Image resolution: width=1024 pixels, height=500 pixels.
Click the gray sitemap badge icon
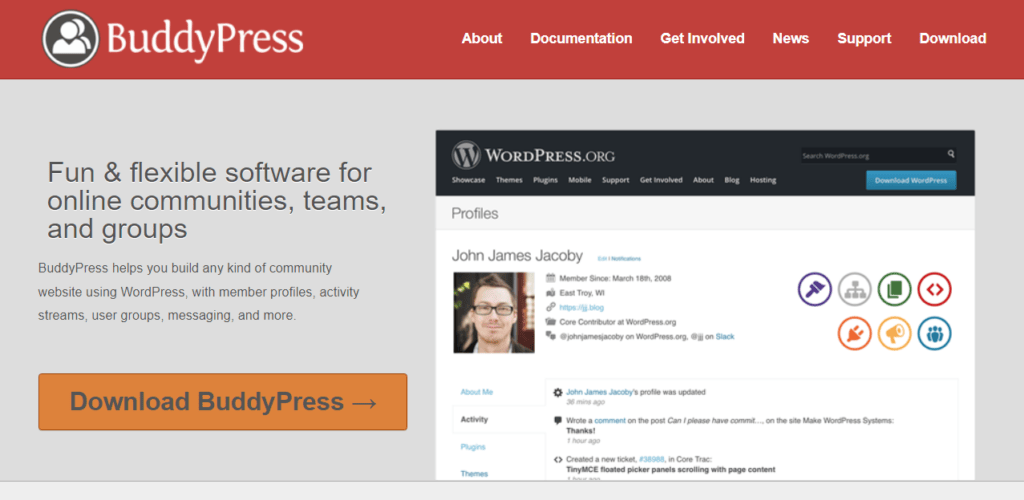tap(855, 289)
